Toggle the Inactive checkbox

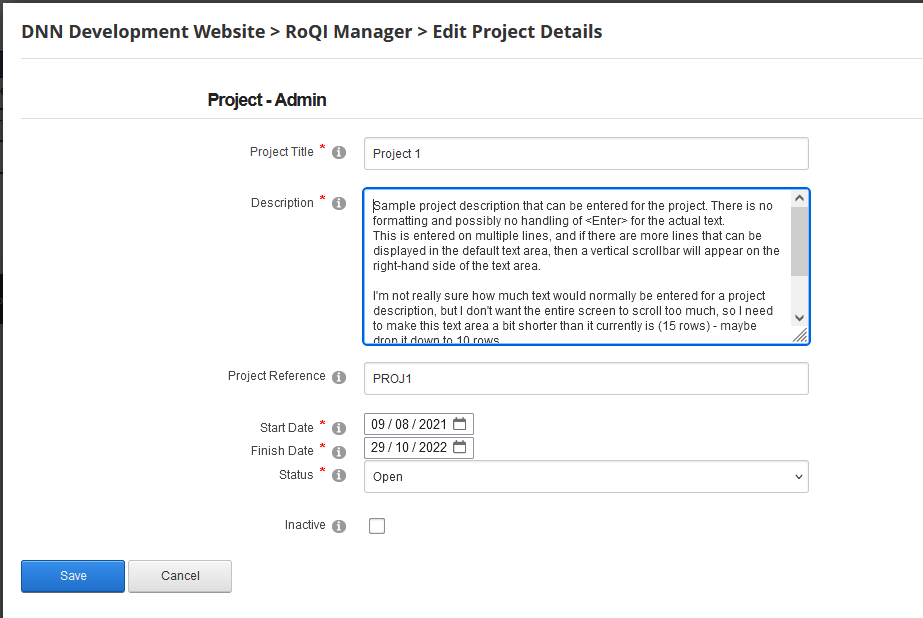click(377, 525)
